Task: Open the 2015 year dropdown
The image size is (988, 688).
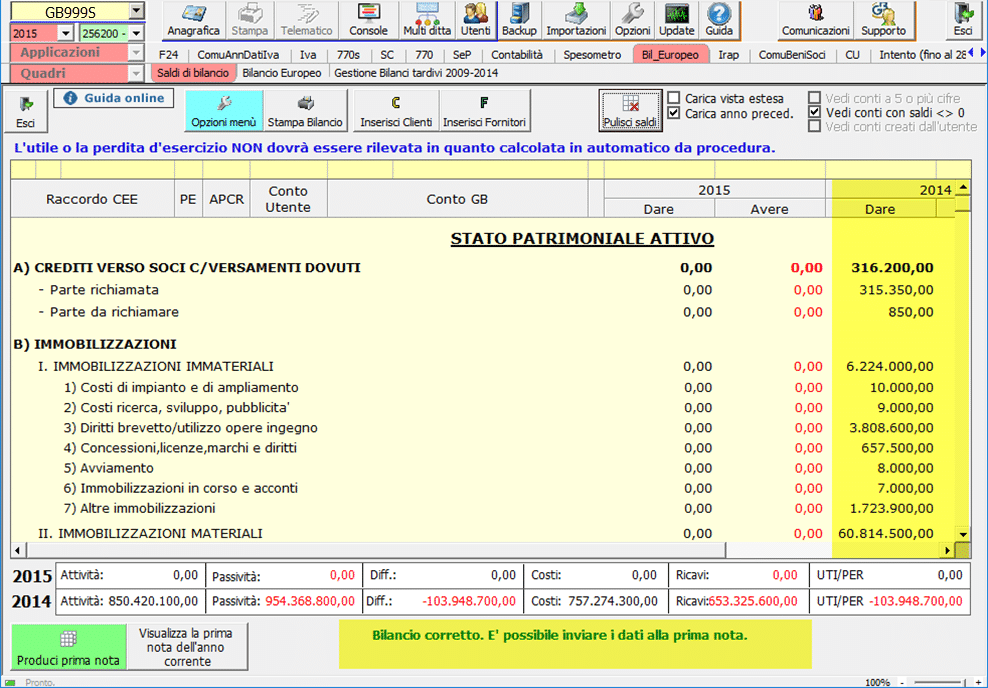Action: (68, 33)
